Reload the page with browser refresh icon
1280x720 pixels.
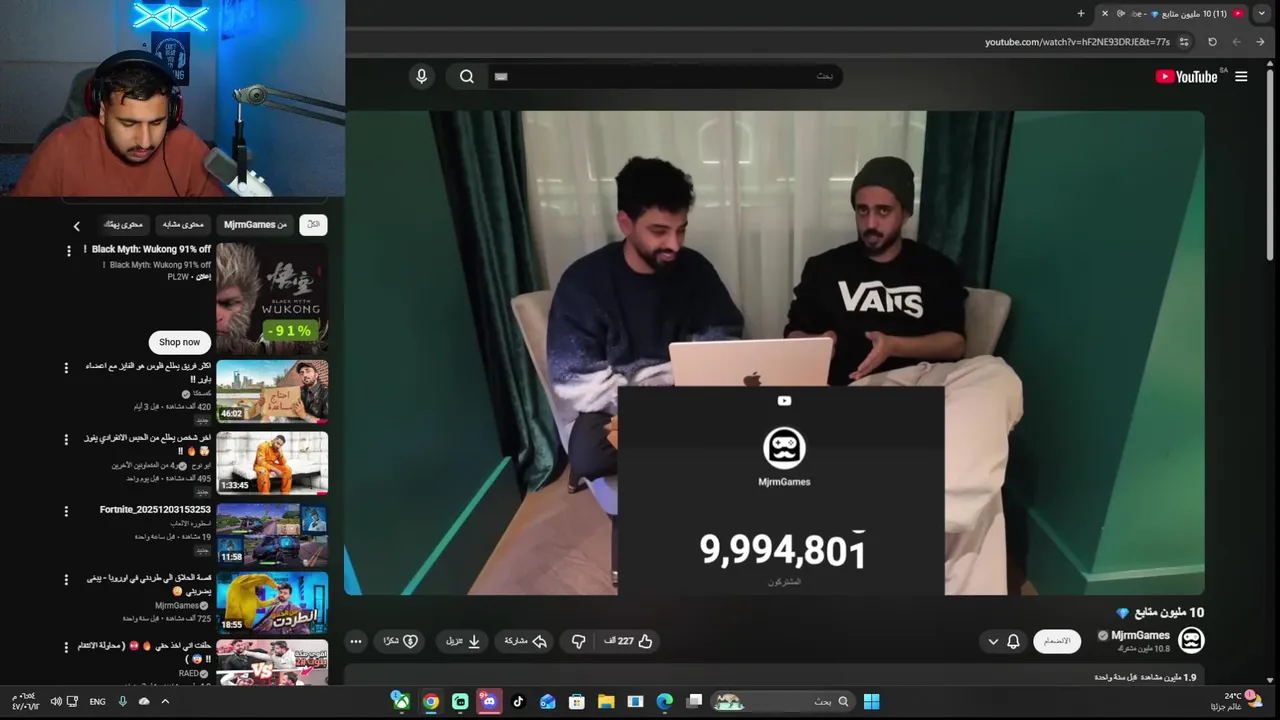(1212, 42)
